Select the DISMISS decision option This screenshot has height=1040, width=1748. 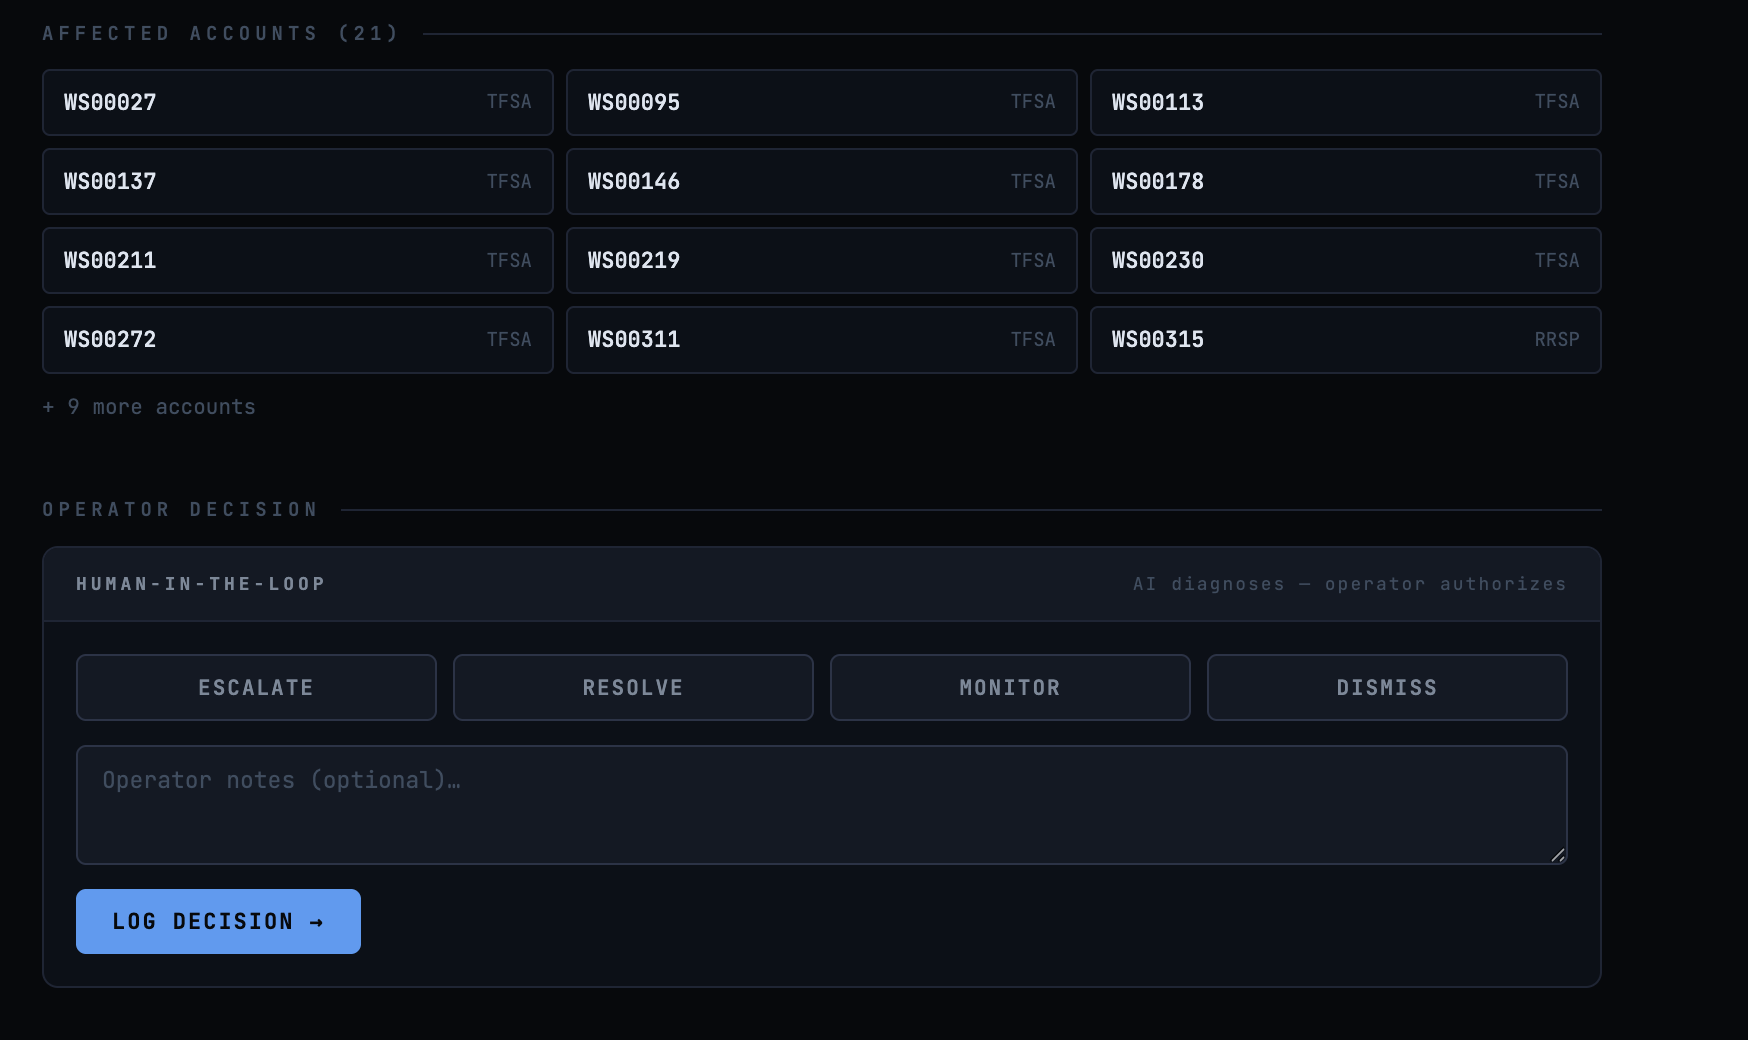click(x=1387, y=687)
